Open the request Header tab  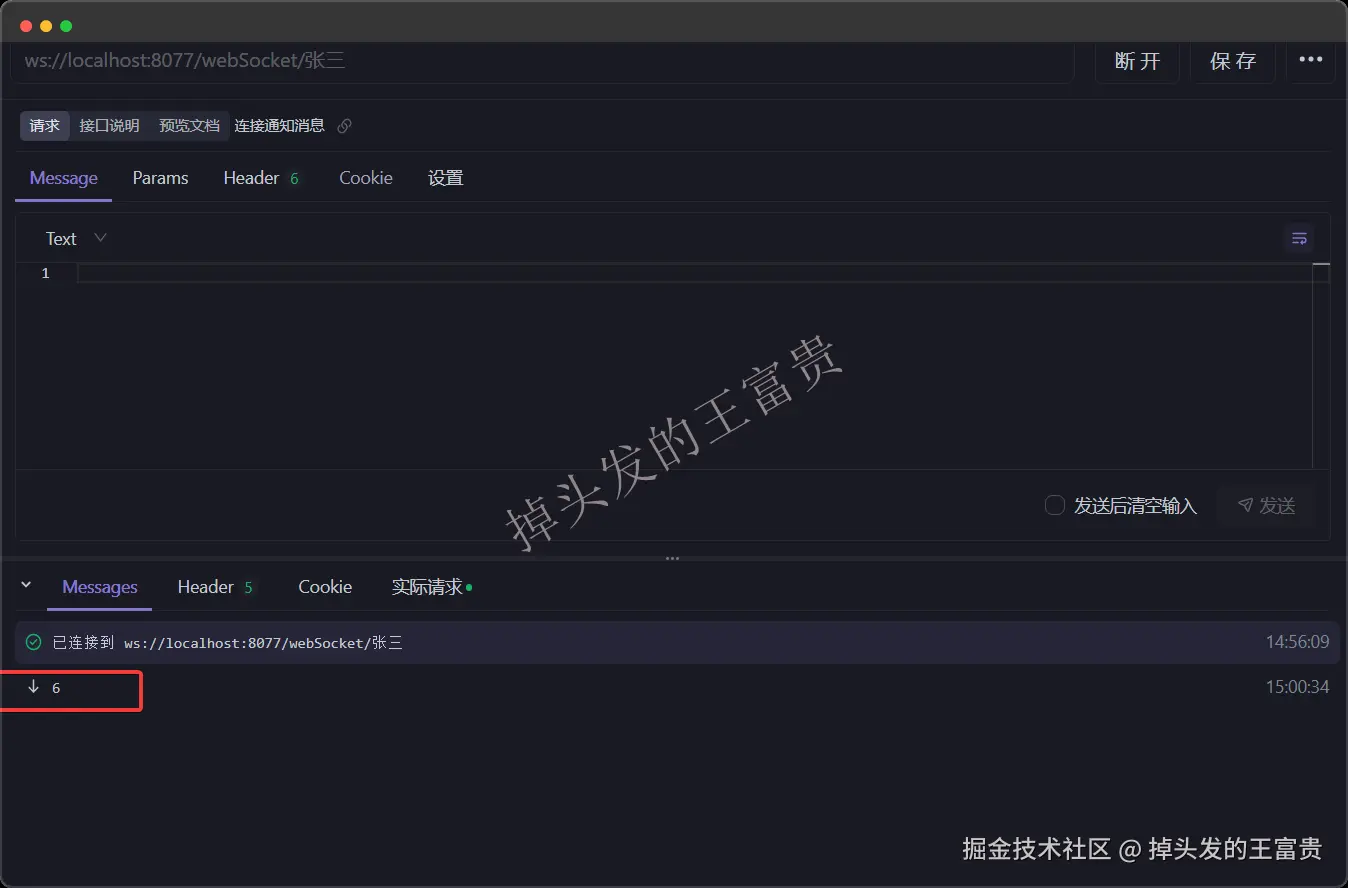pyautogui.click(x=261, y=178)
